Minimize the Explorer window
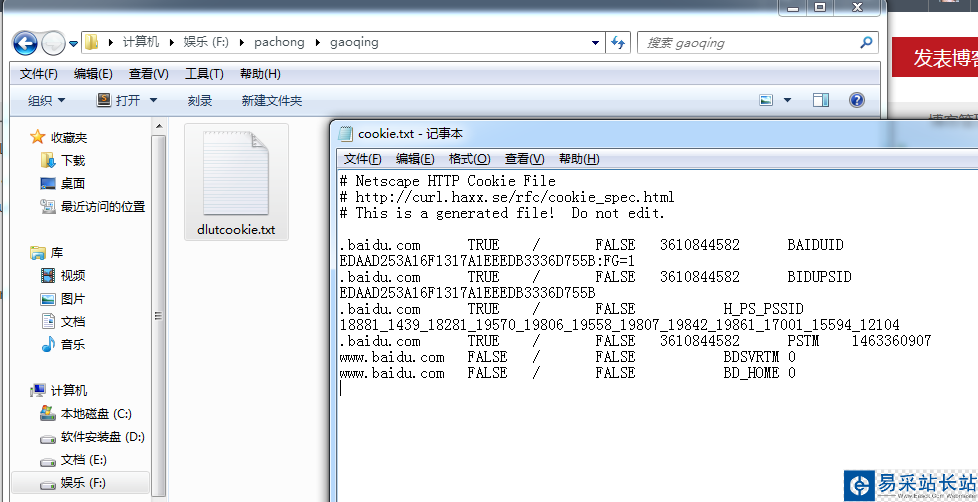 (792, 7)
